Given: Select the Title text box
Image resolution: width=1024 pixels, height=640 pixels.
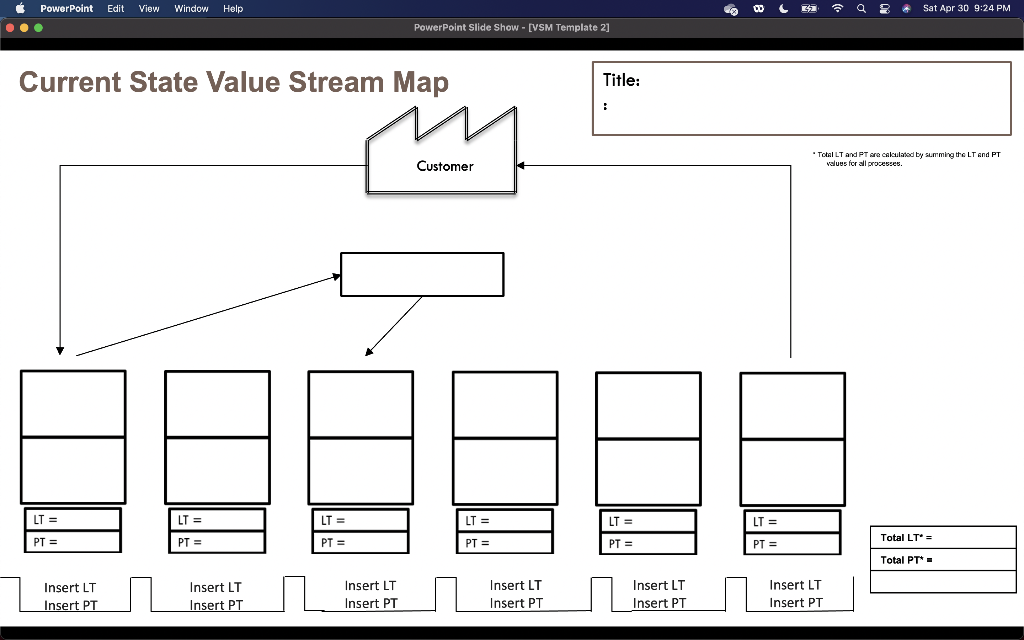Looking at the screenshot, I should coord(800,98).
